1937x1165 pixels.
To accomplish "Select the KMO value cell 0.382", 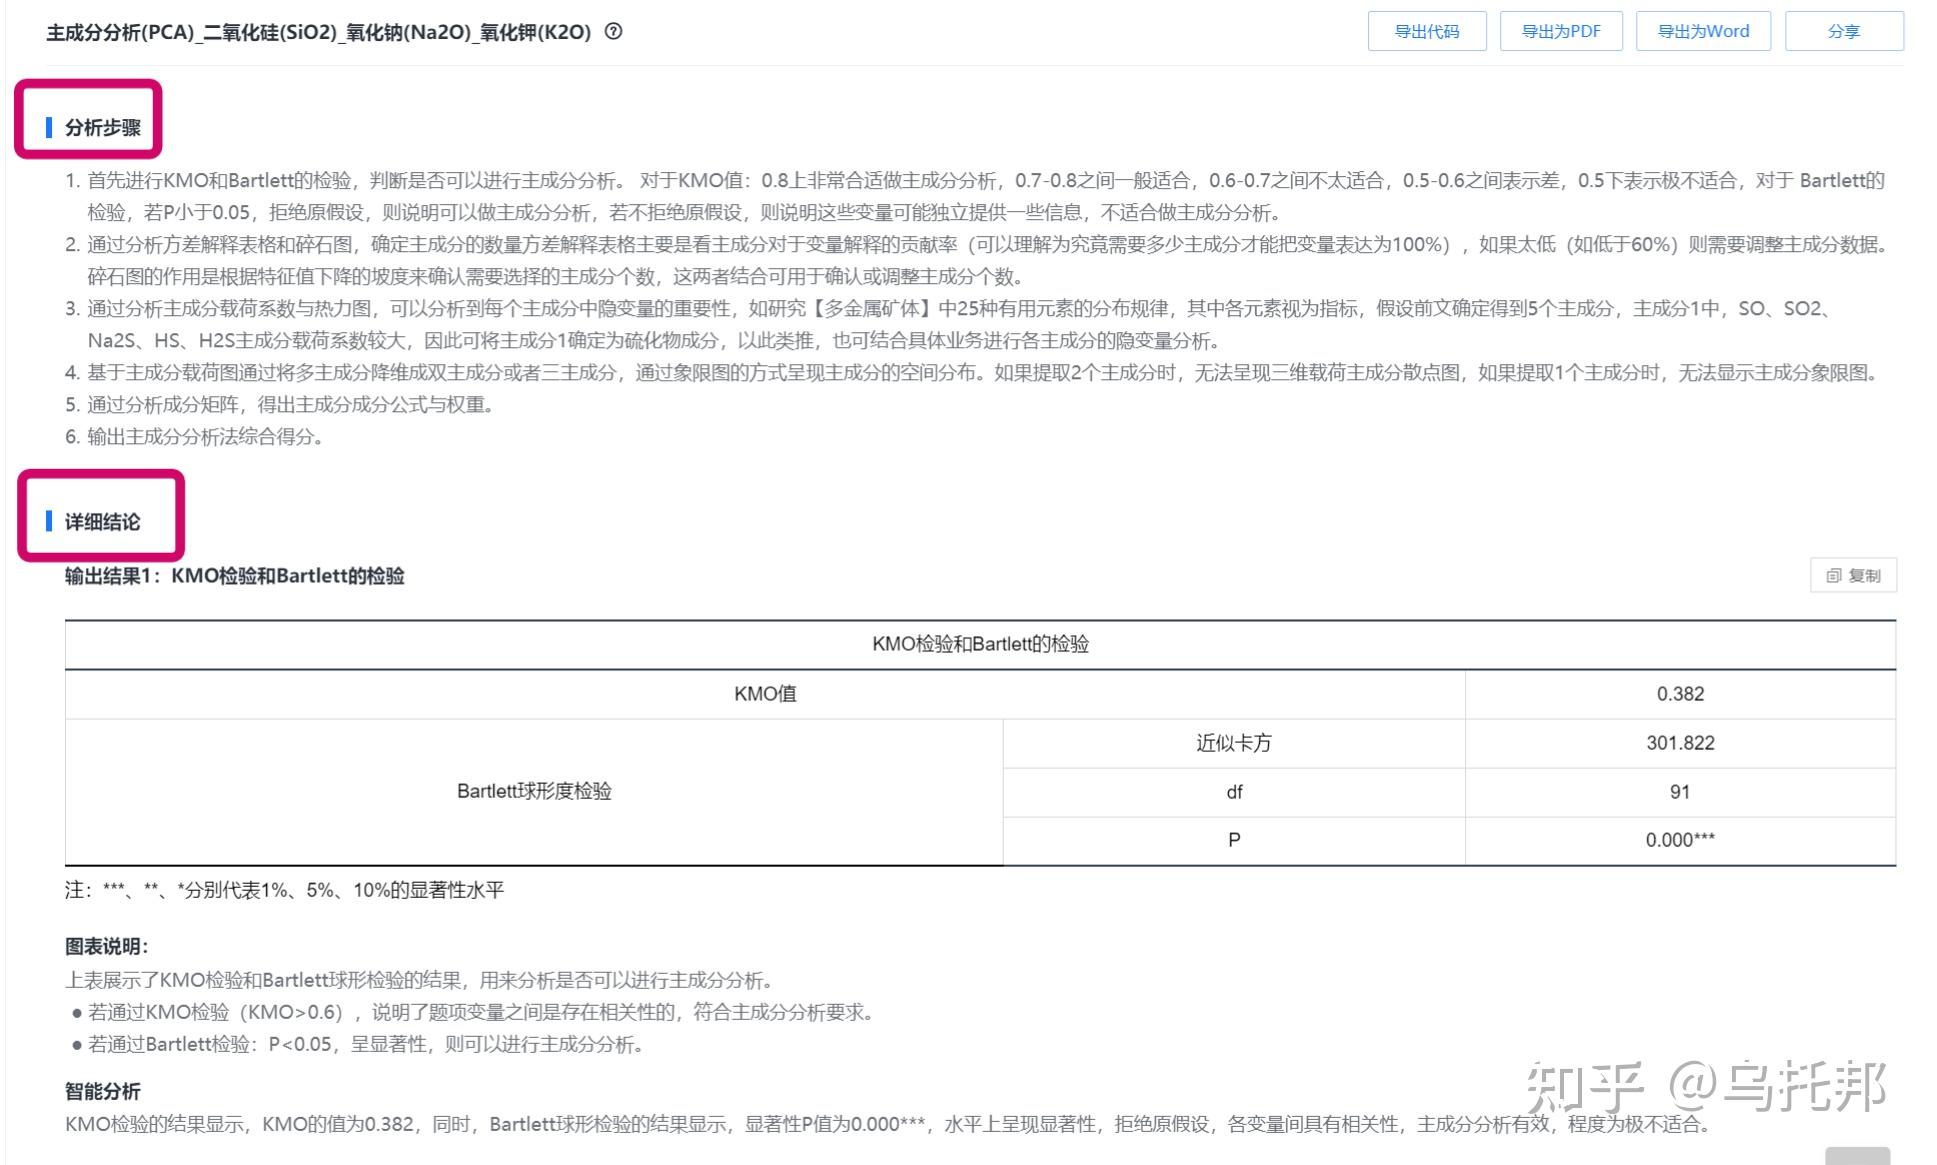I will tap(1679, 694).
